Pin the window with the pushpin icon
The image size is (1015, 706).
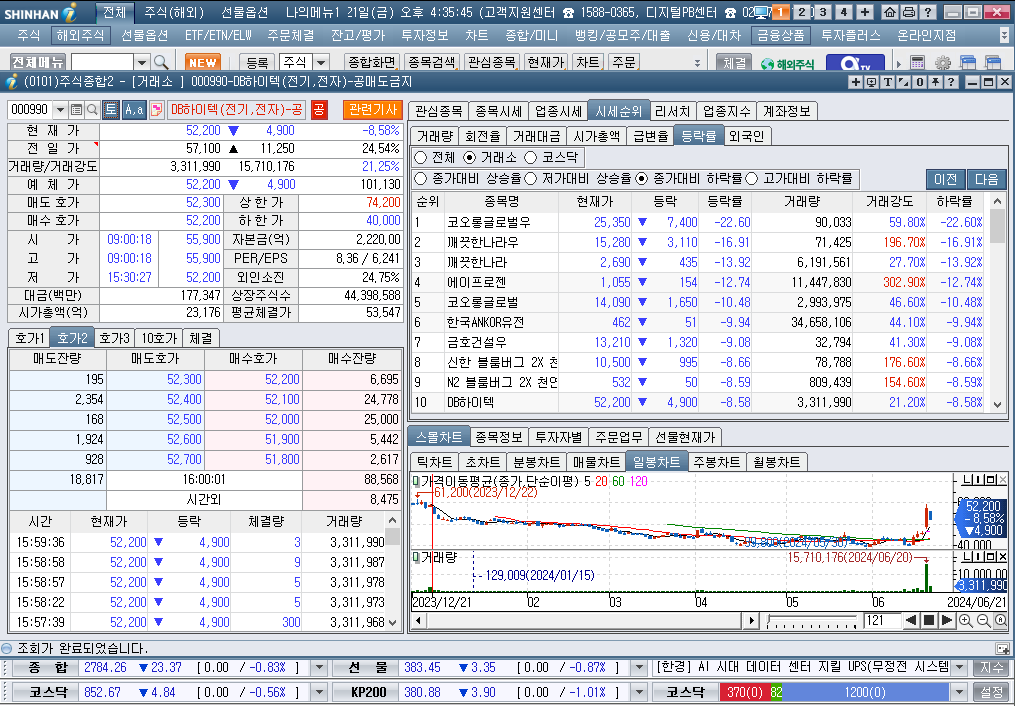[935, 82]
